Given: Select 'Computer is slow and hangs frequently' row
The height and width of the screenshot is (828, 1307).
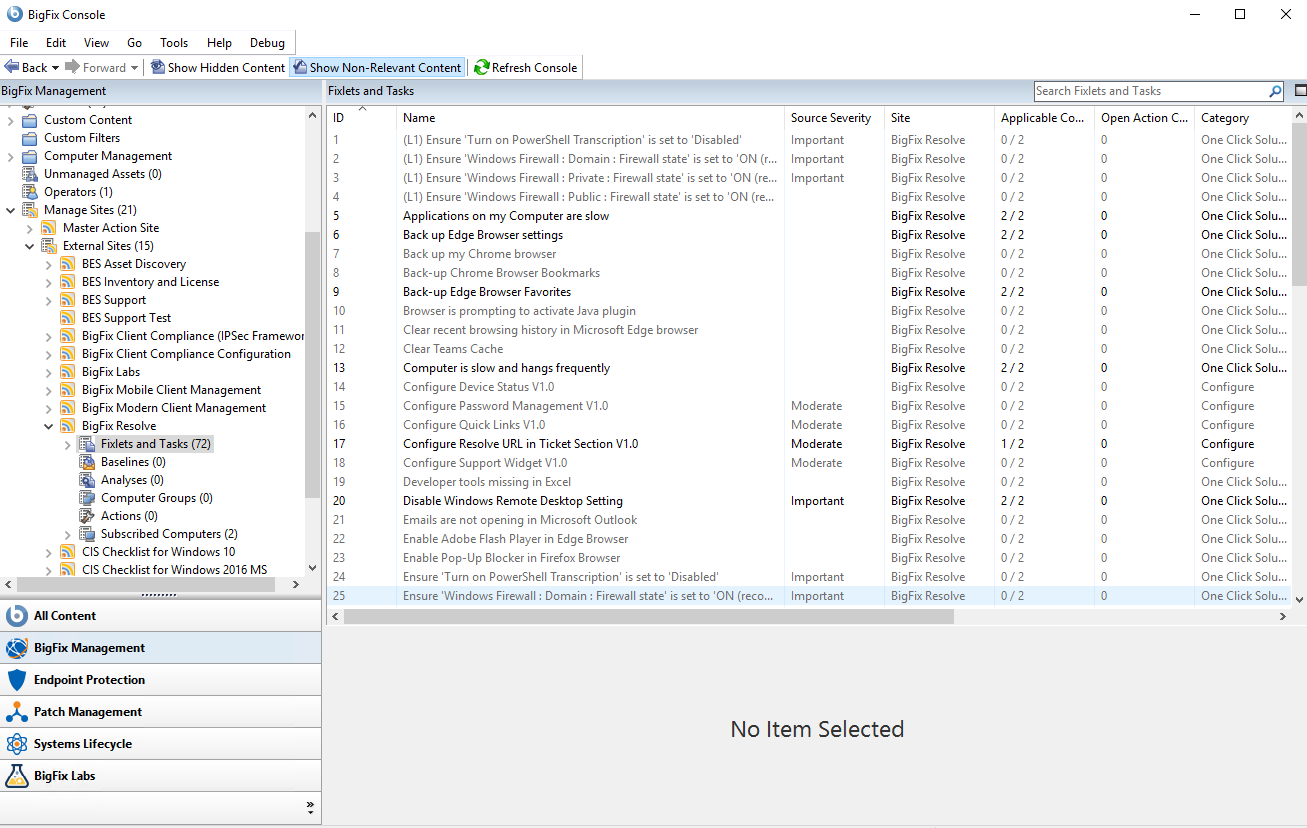Looking at the screenshot, I should [x=809, y=368].
